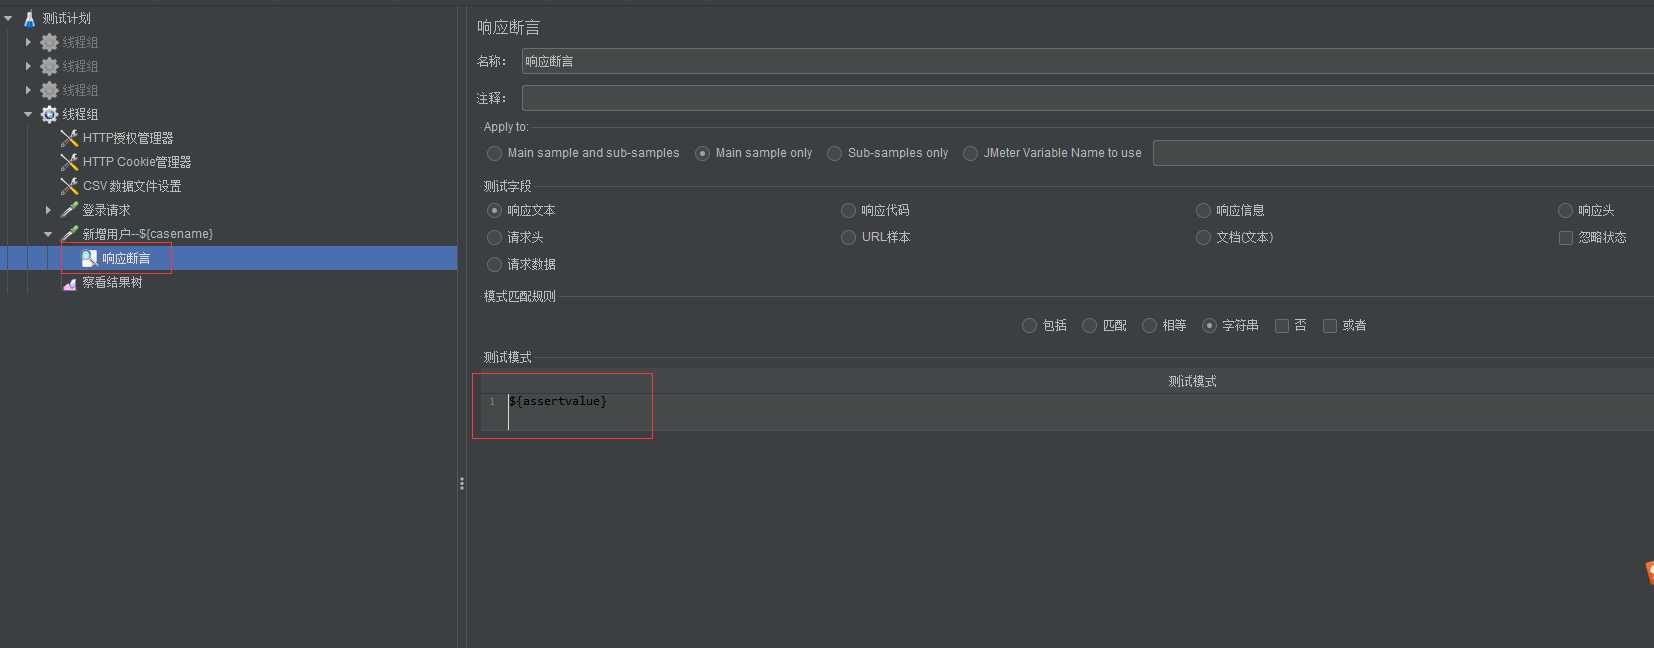1654x648 pixels.
Task: Select 响应代码 test field
Action: coord(848,210)
